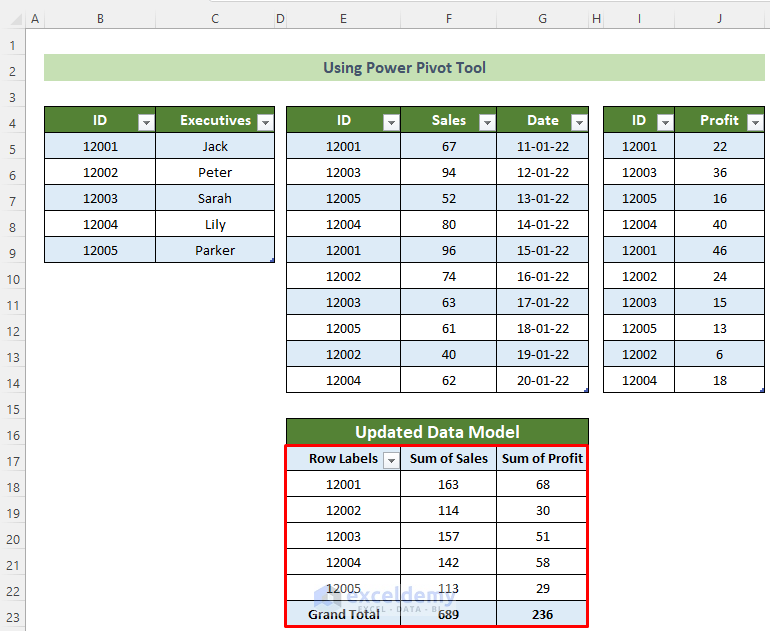This screenshot has width=770, height=631.
Task: Open the Sales column filter dropdown
Action: [487, 122]
